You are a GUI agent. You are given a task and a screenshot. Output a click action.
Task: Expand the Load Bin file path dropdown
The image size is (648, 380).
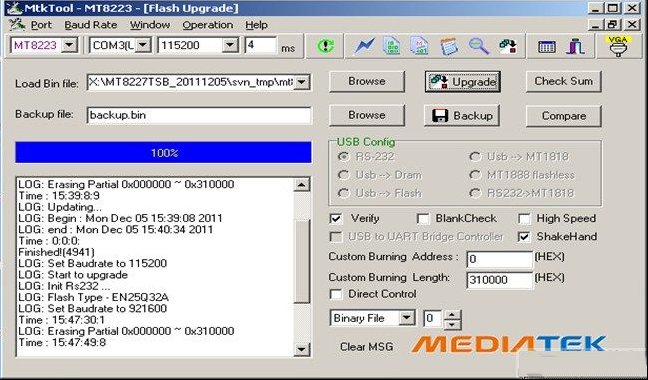[302, 82]
